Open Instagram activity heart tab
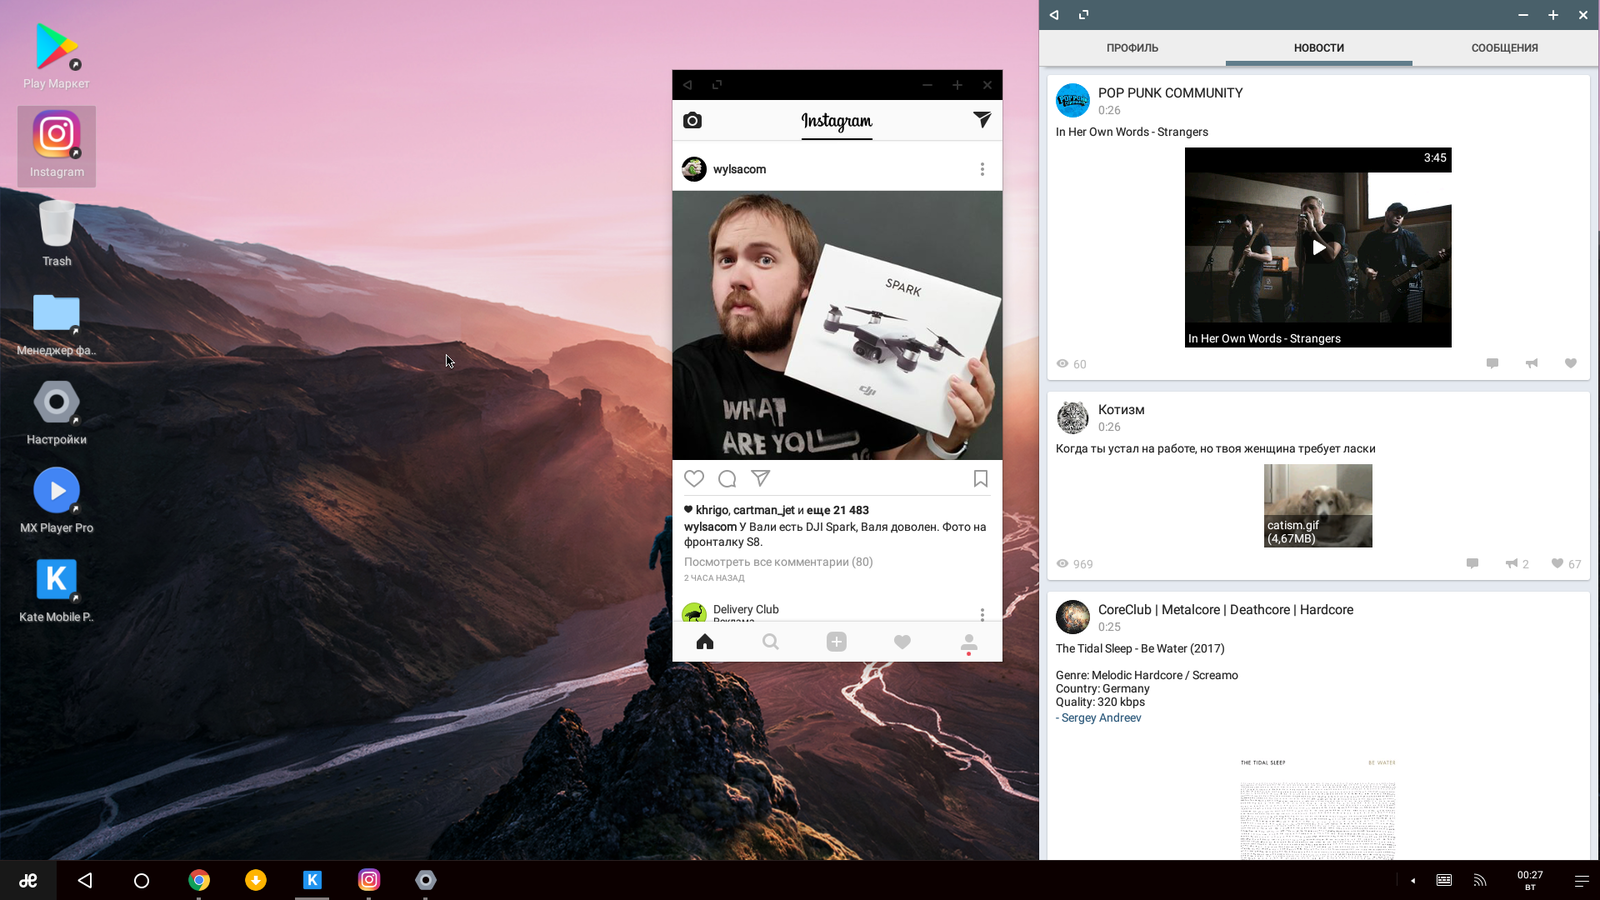1600x900 pixels. pos(902,641)
